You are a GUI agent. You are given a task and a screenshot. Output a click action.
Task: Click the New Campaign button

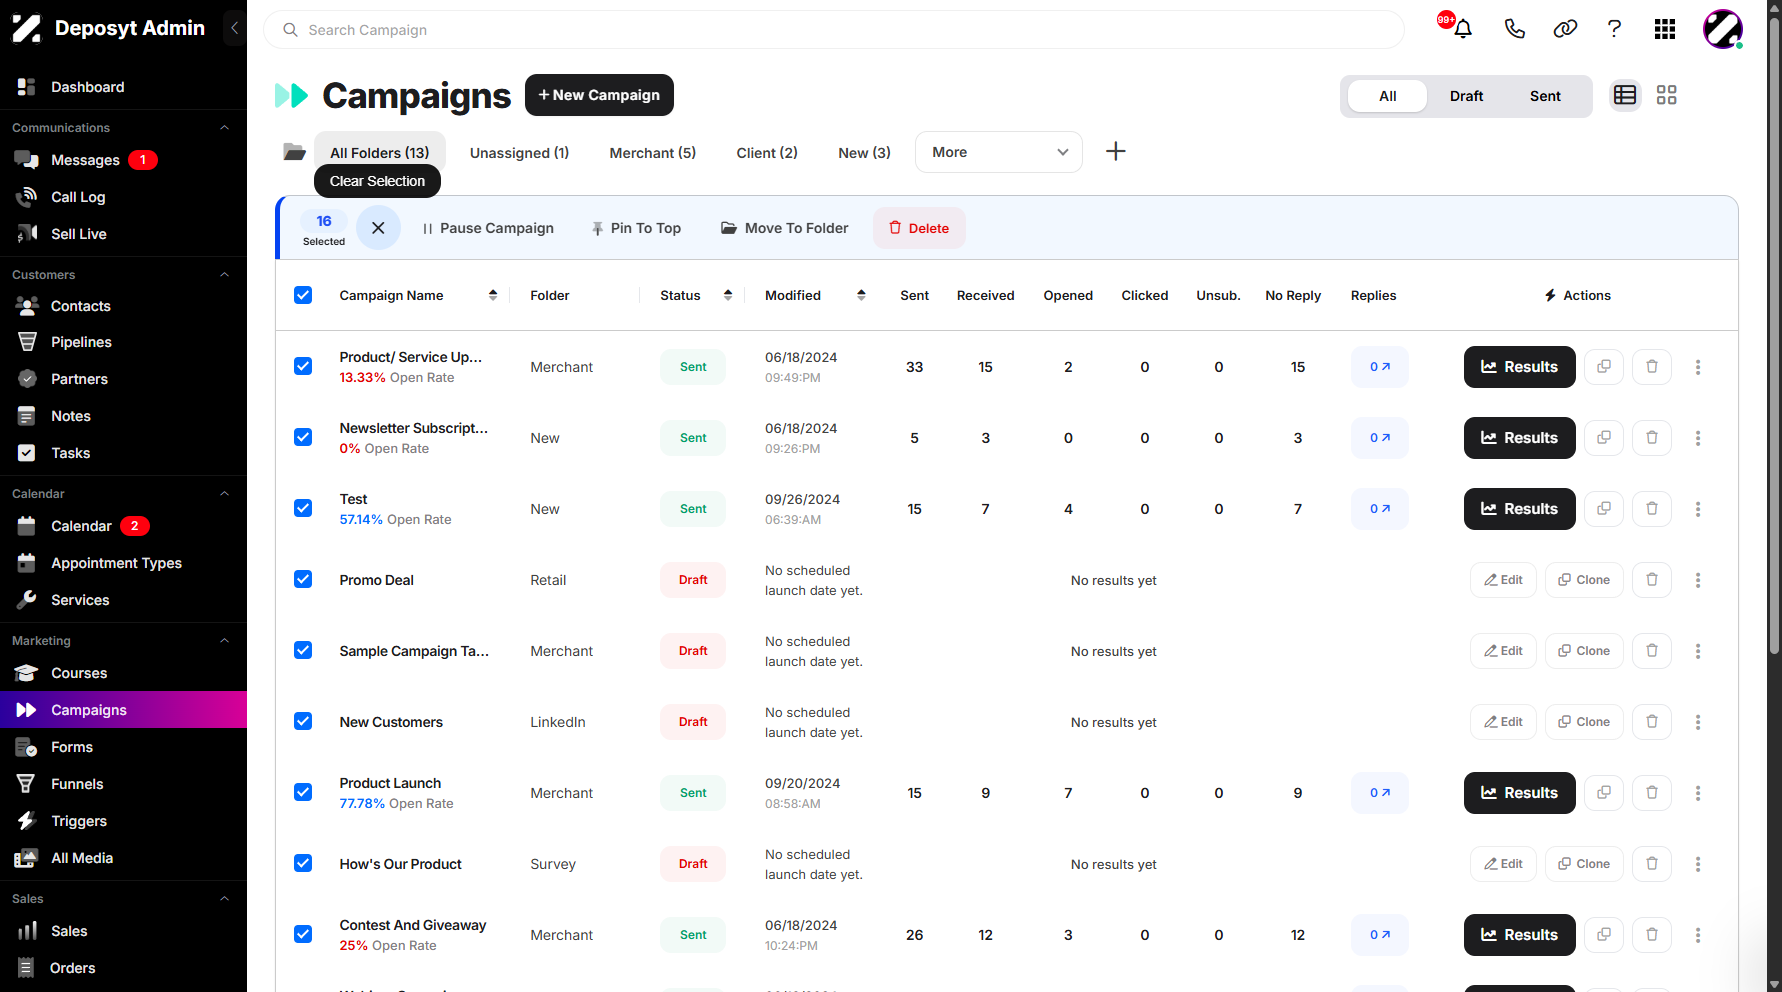tap(599, 95)
